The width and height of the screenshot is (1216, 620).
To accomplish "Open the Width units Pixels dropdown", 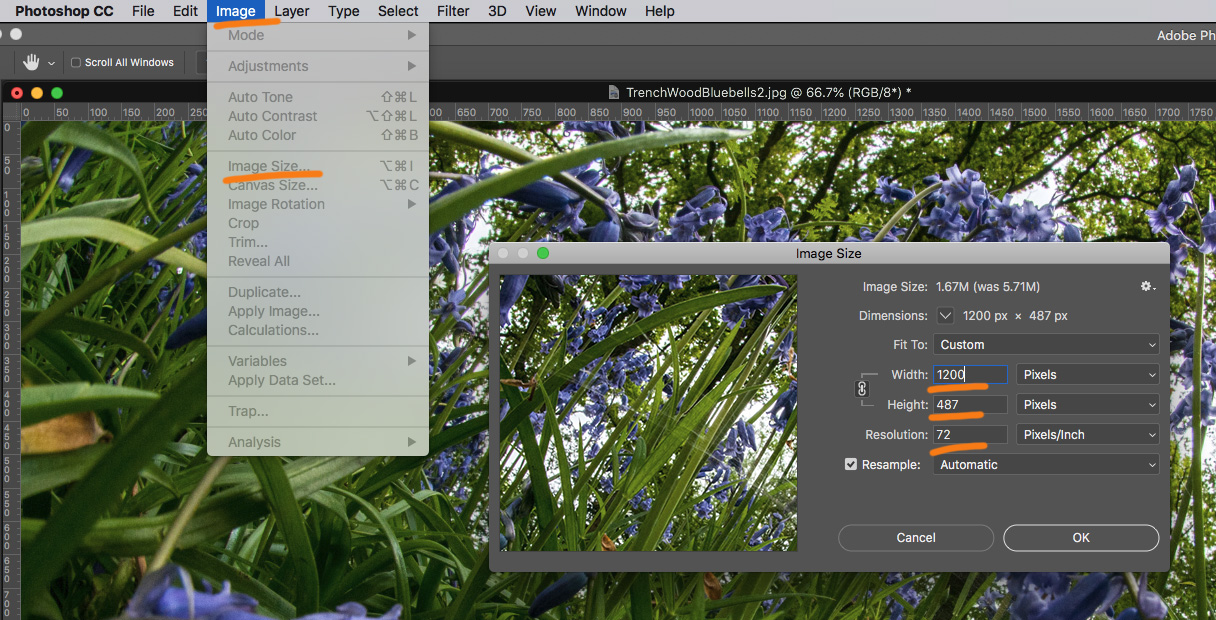I will 1087,375.
